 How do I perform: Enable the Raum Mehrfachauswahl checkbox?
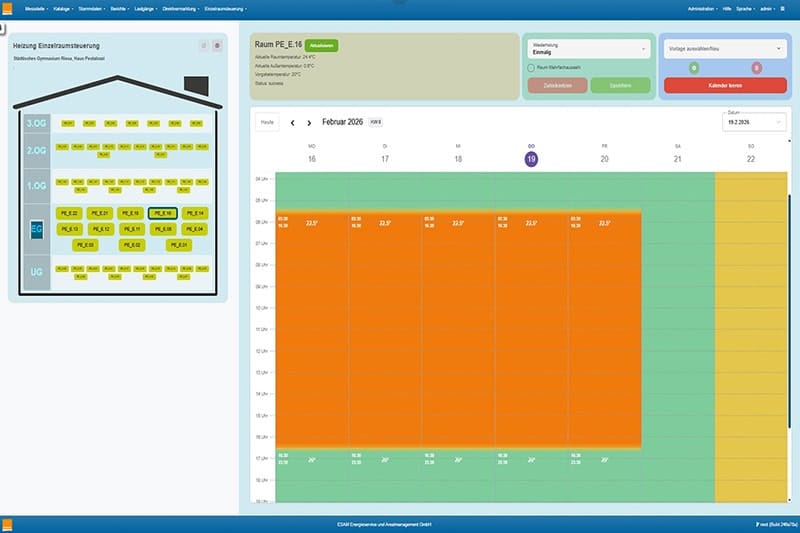click(530, 68)
